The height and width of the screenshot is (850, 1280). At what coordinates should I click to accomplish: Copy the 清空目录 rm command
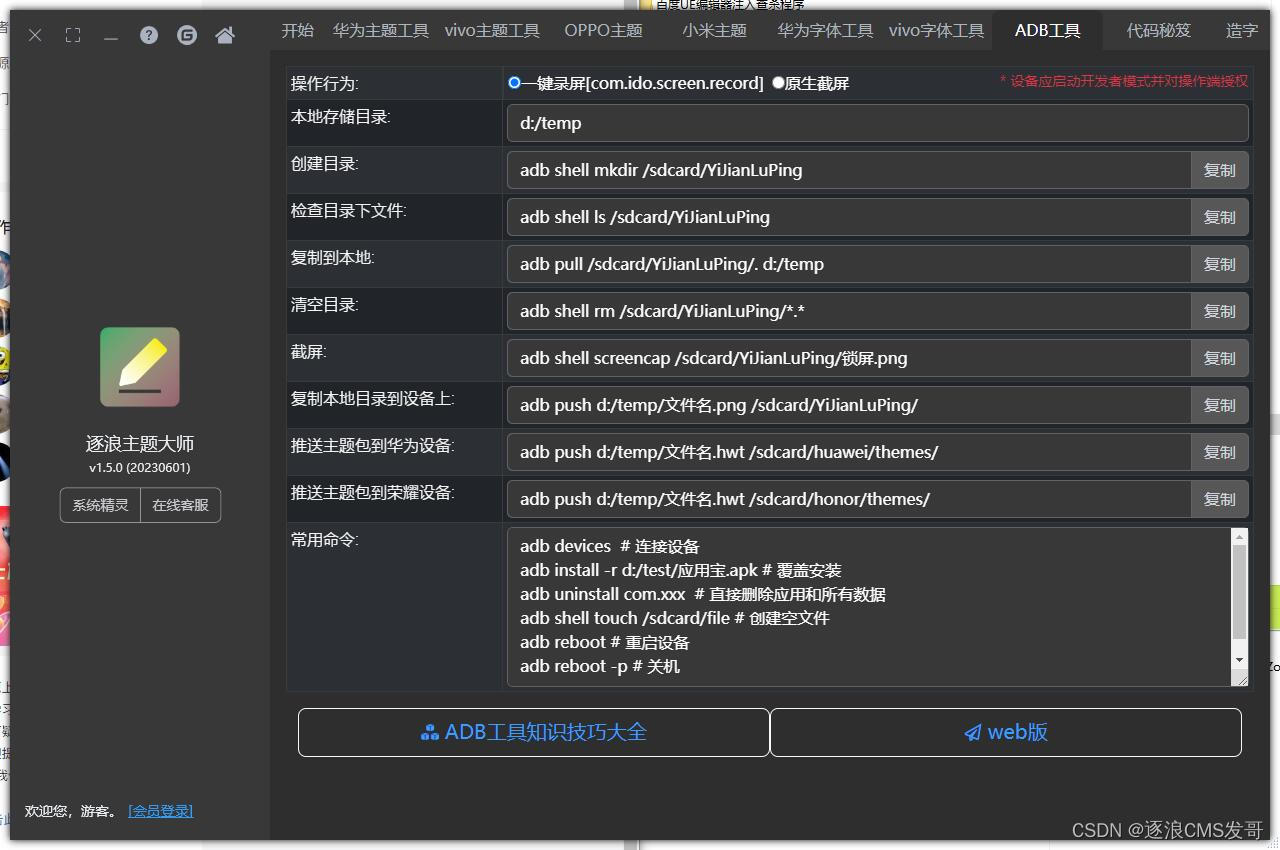tap(1219, 311)
